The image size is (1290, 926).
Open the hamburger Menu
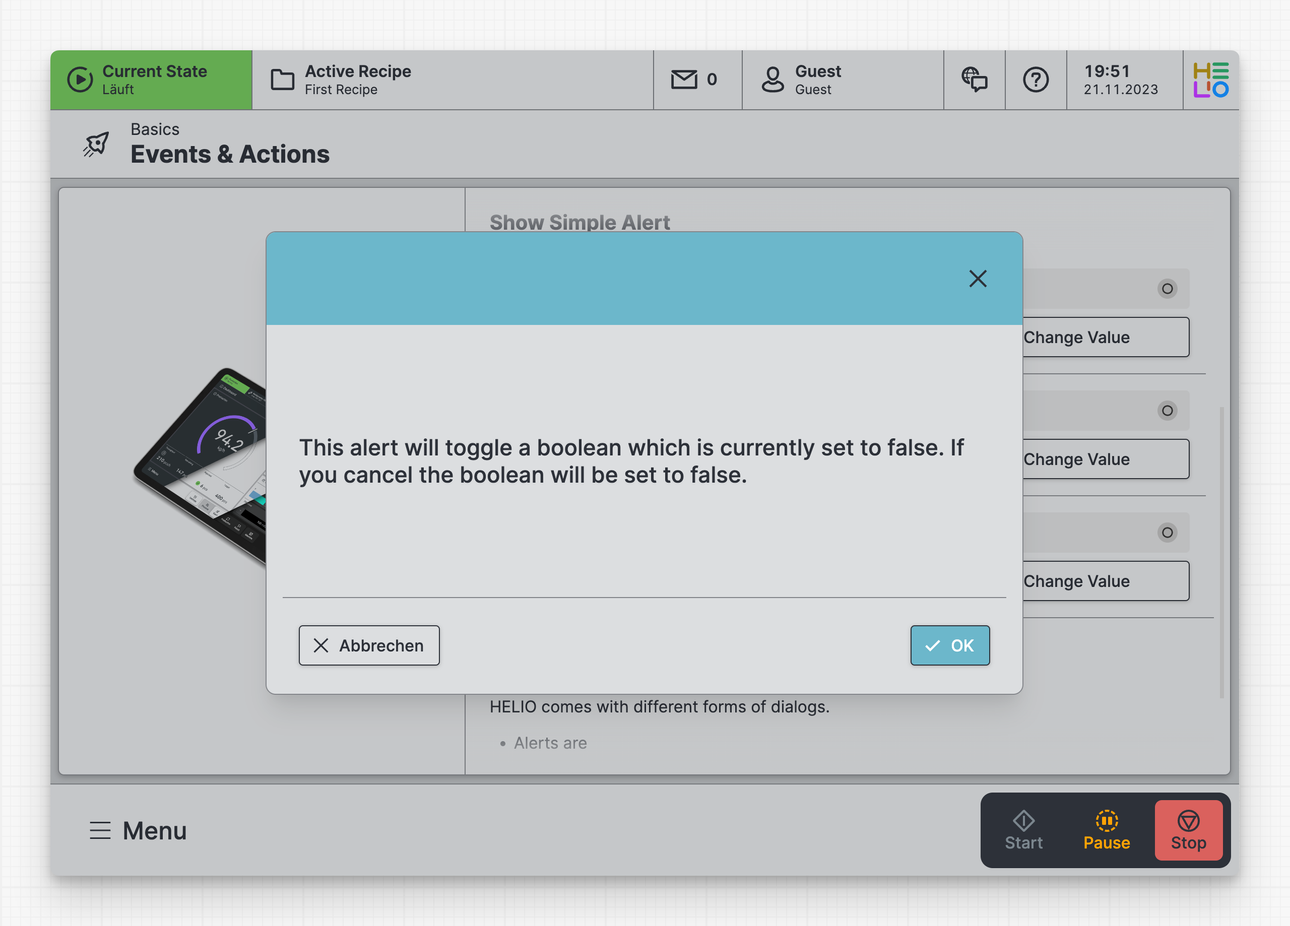[100, 831]
